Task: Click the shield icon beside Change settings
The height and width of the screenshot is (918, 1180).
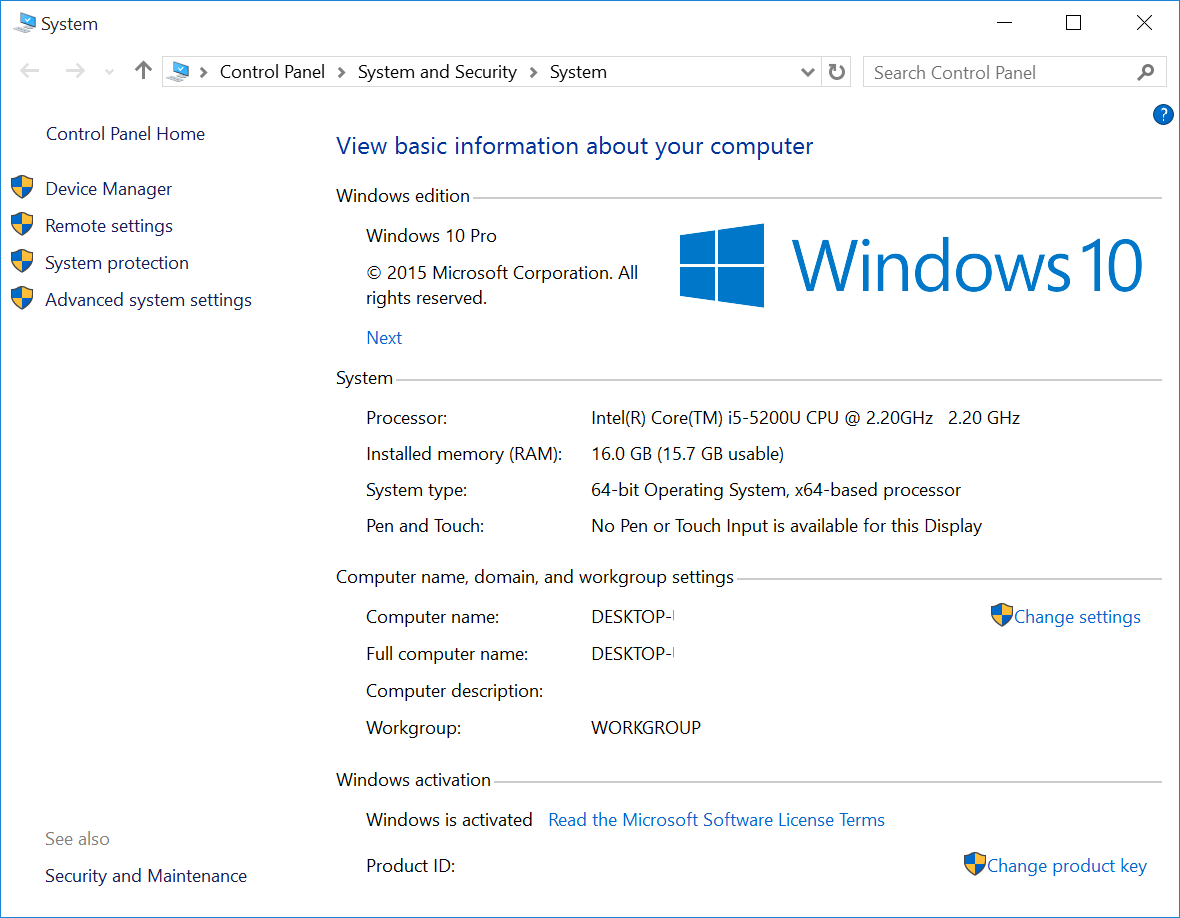Action: click(x=1002, y=615)
